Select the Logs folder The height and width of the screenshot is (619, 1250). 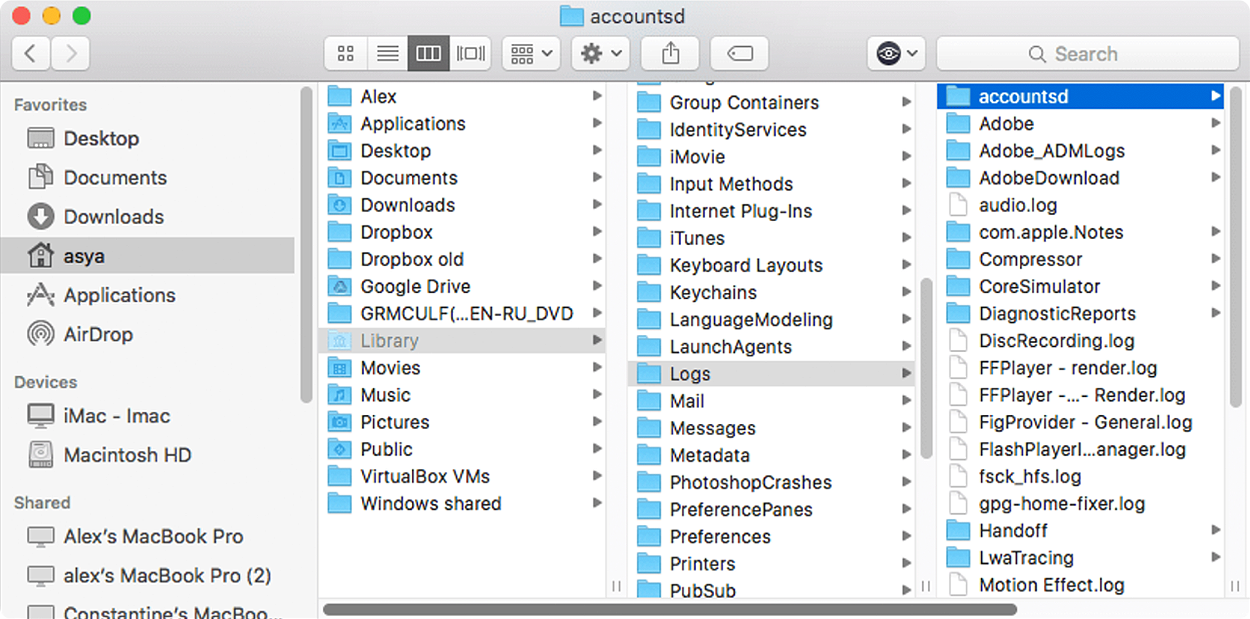coord(773,374)
